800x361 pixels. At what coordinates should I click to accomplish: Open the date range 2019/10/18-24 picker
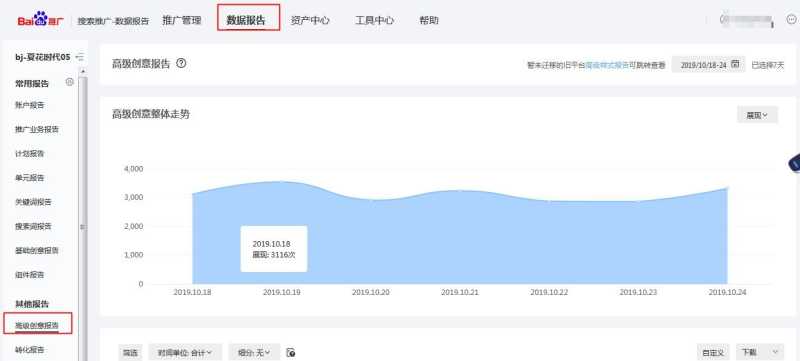[x=708, y=65]
